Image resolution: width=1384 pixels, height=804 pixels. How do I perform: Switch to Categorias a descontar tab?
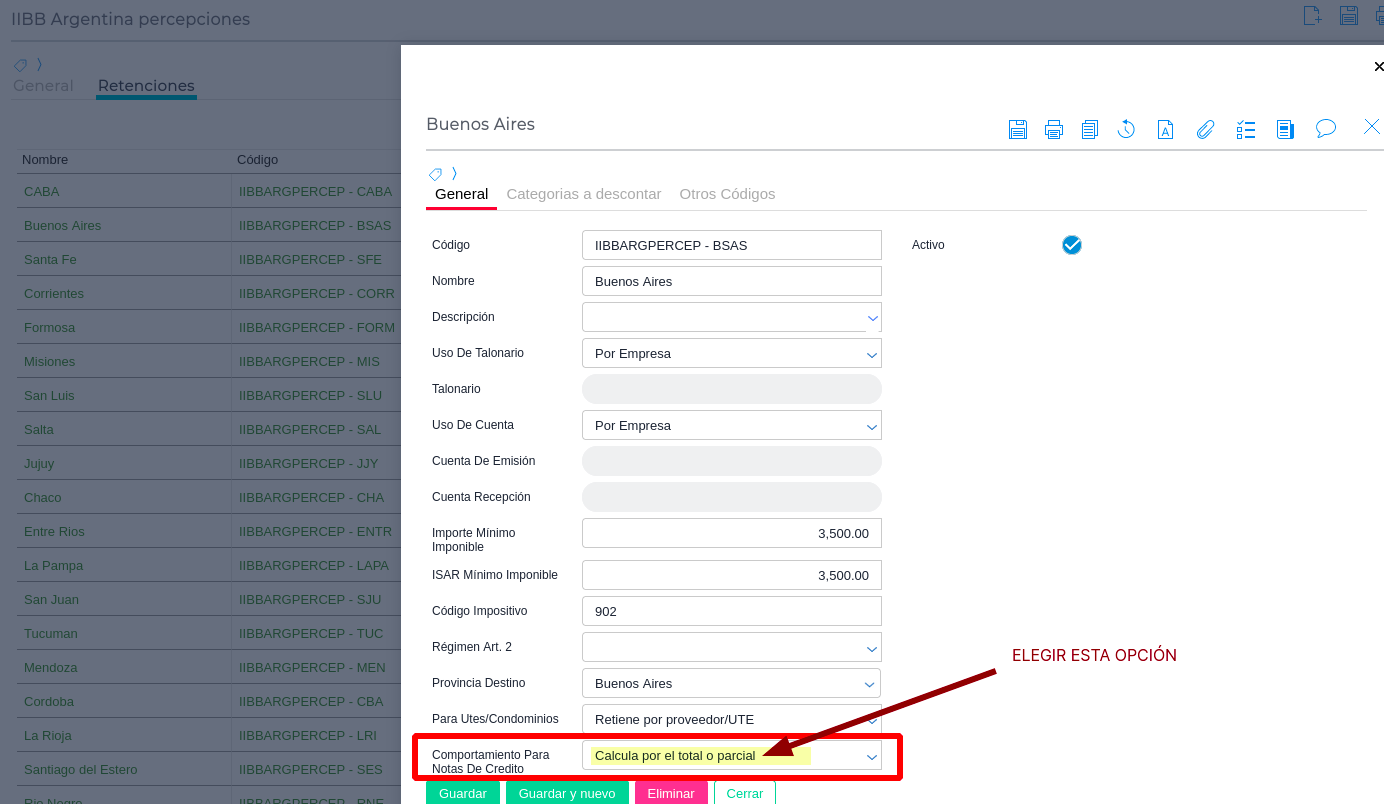pos(584,194)
